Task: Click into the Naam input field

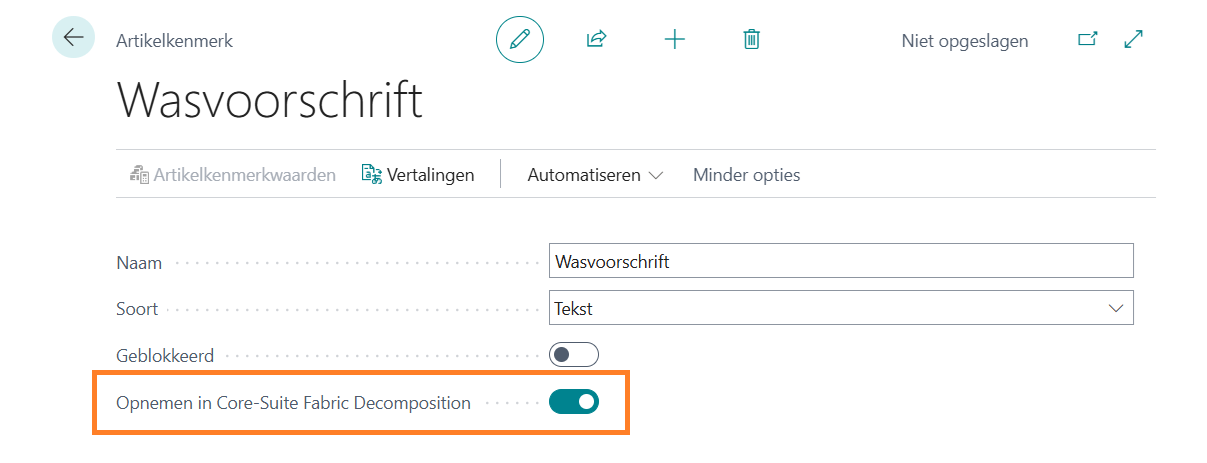Action: click(840, 262)
